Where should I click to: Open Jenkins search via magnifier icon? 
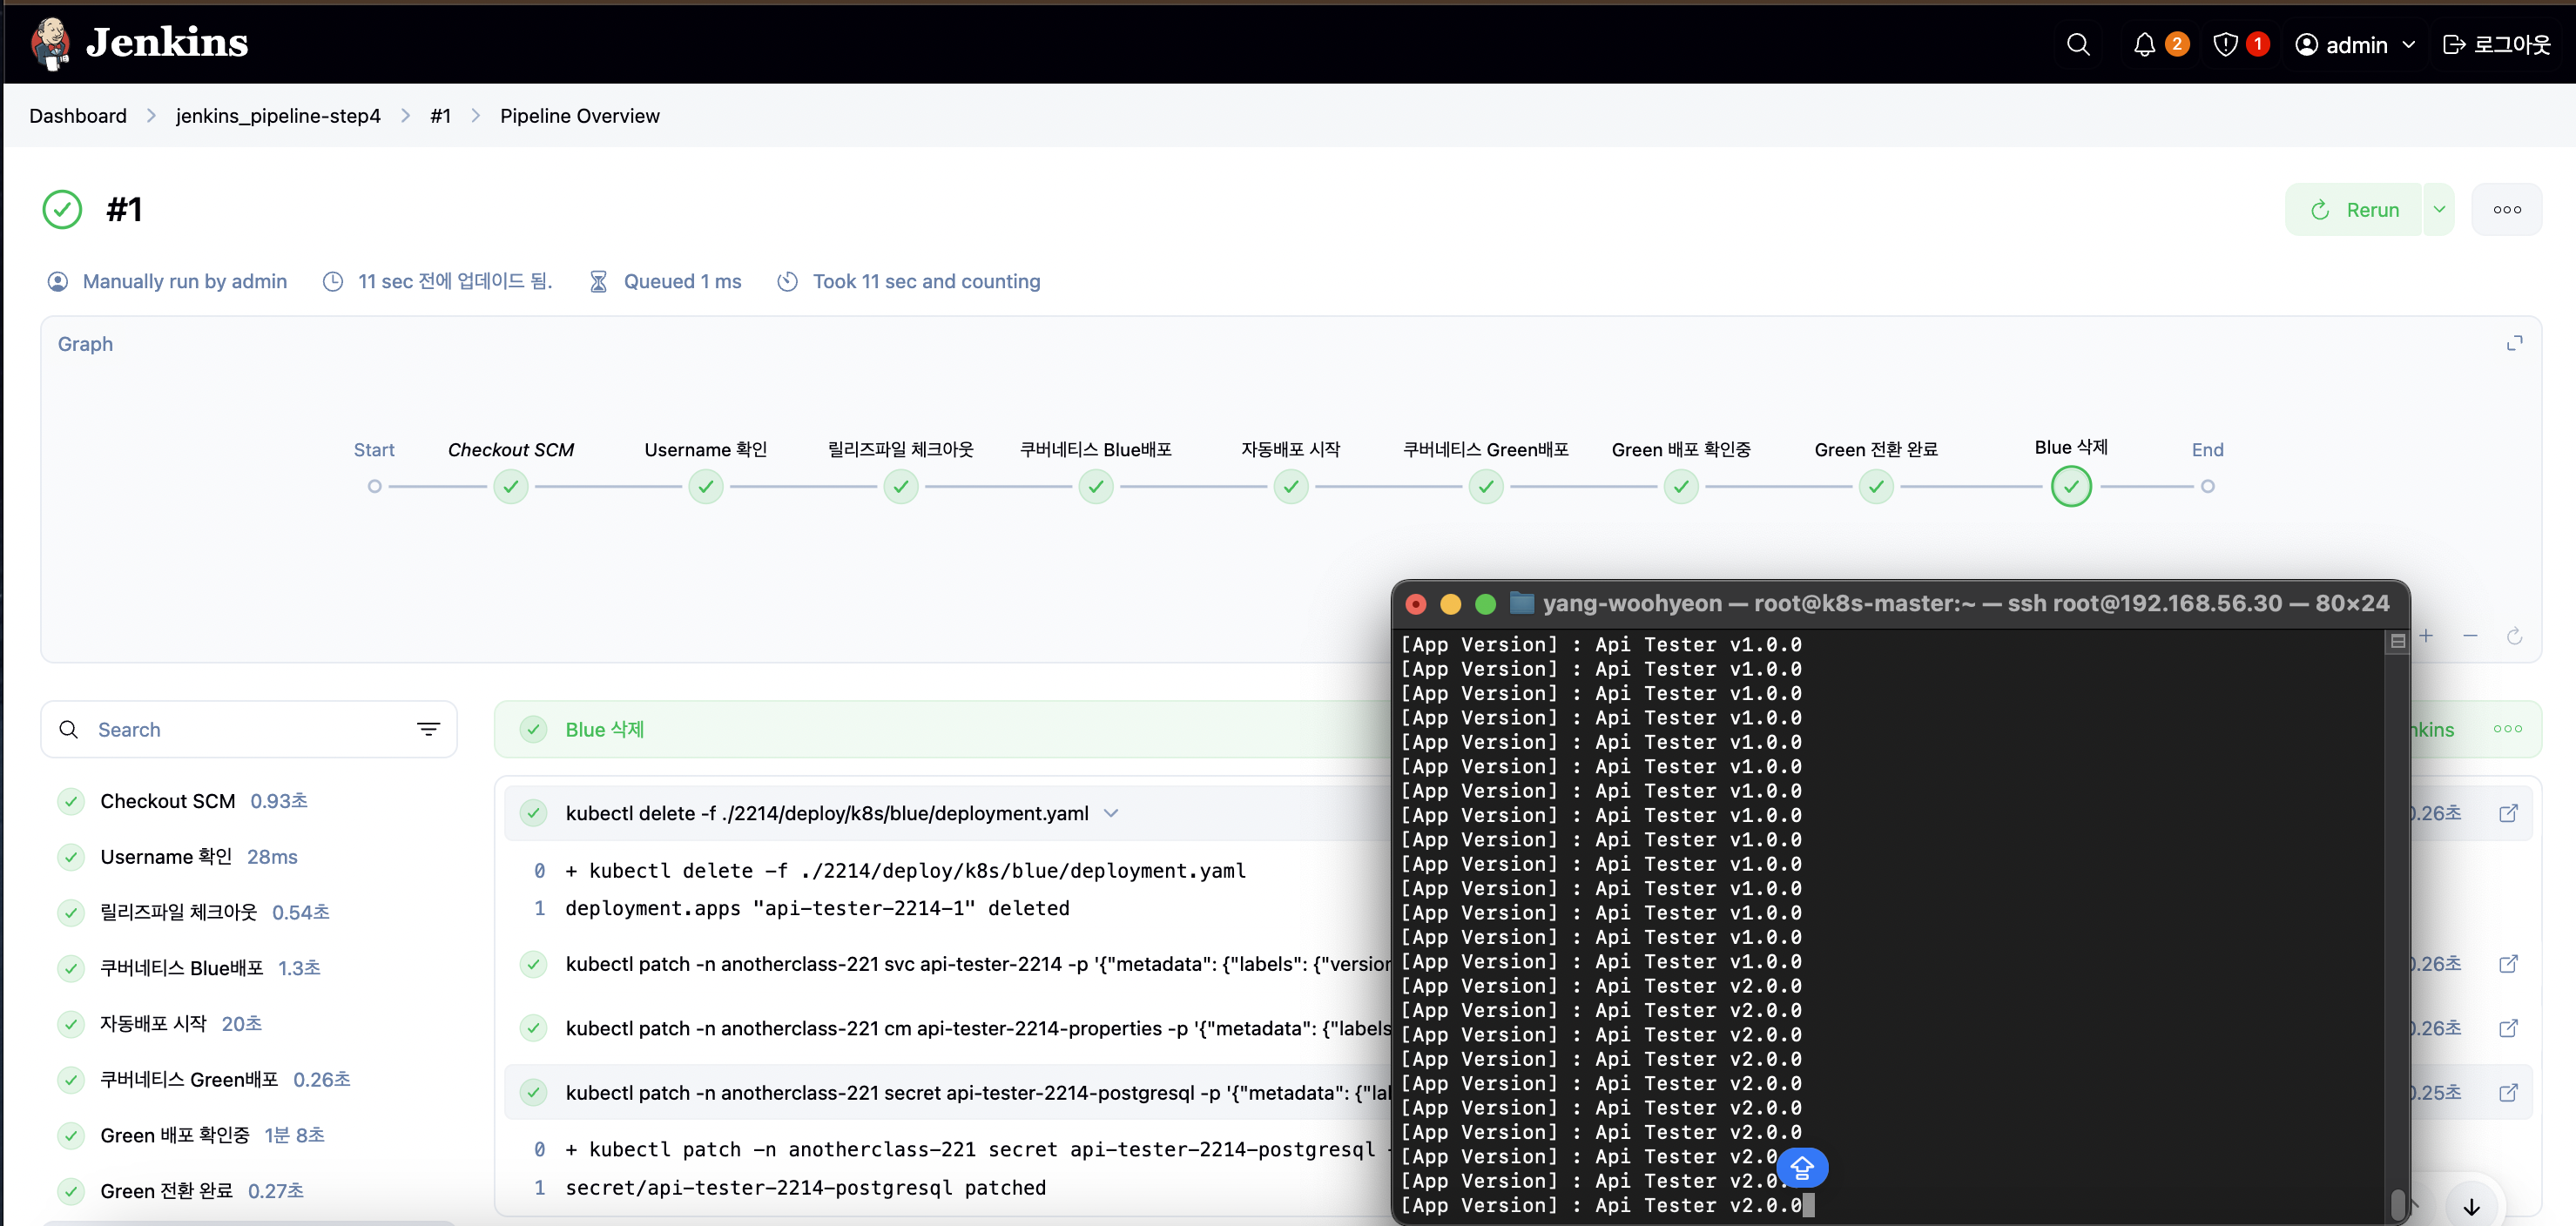point(2078,45)
